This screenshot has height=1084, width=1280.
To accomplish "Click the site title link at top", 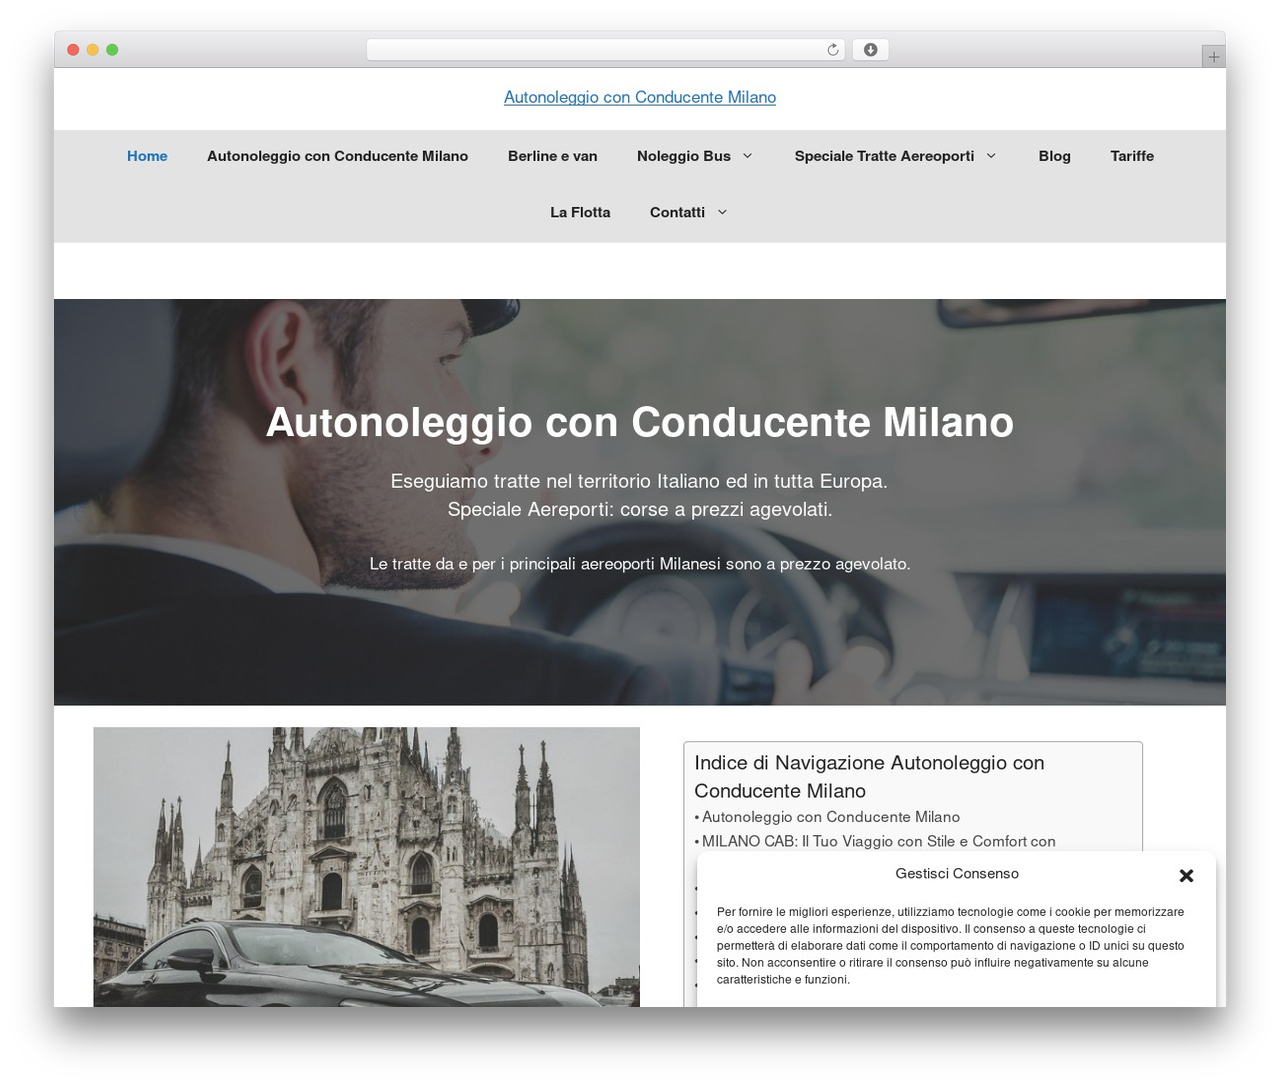I will 640,97.
